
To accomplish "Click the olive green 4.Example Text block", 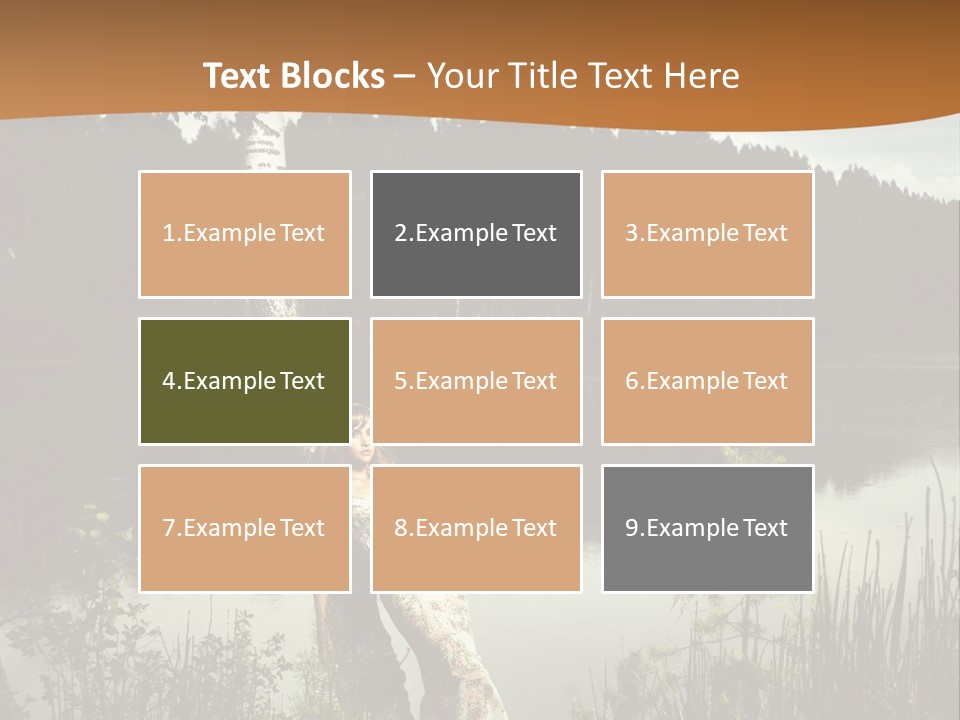I will point(245,381).
